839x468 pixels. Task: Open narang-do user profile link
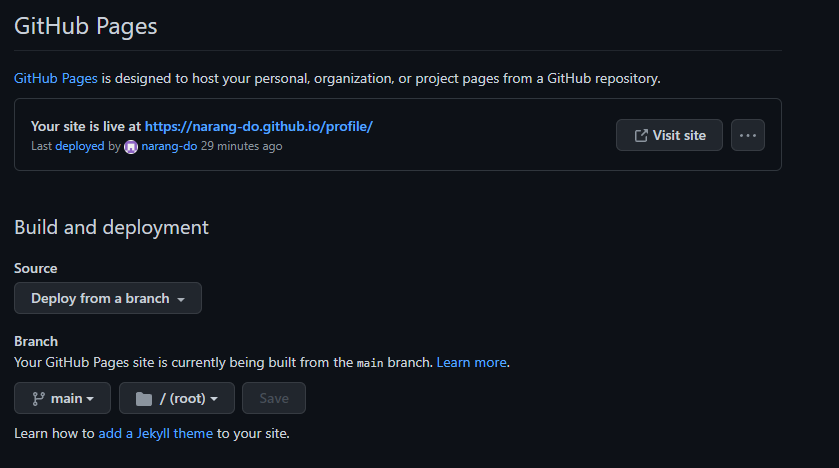click(169, 146)
